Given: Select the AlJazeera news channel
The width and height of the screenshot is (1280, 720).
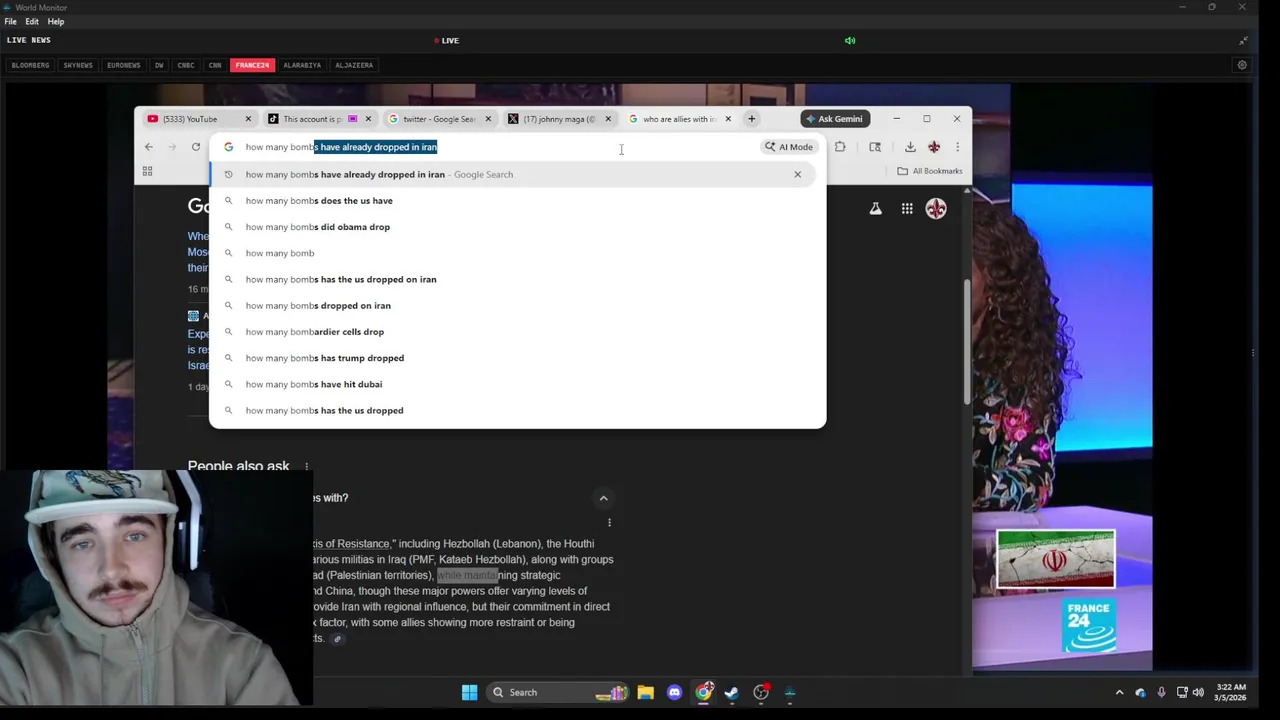Looking at the screenshot, I should coord(354,65).
